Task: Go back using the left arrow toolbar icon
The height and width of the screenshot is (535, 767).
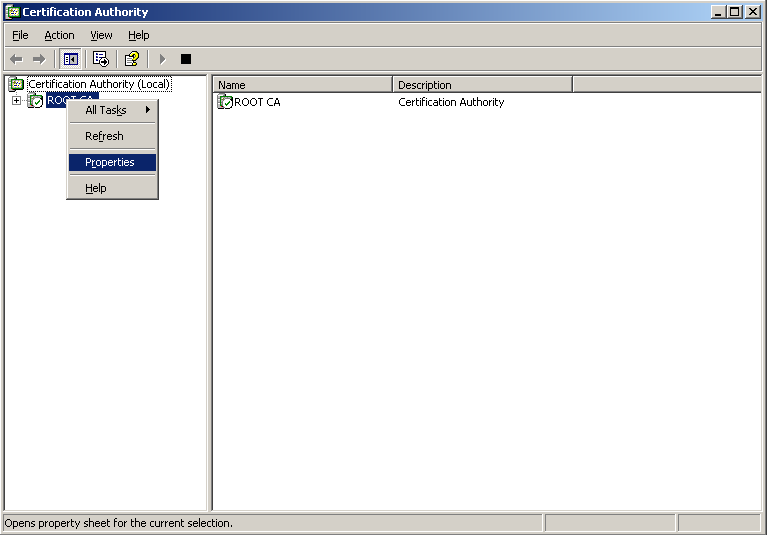Action: pos(16,59)
